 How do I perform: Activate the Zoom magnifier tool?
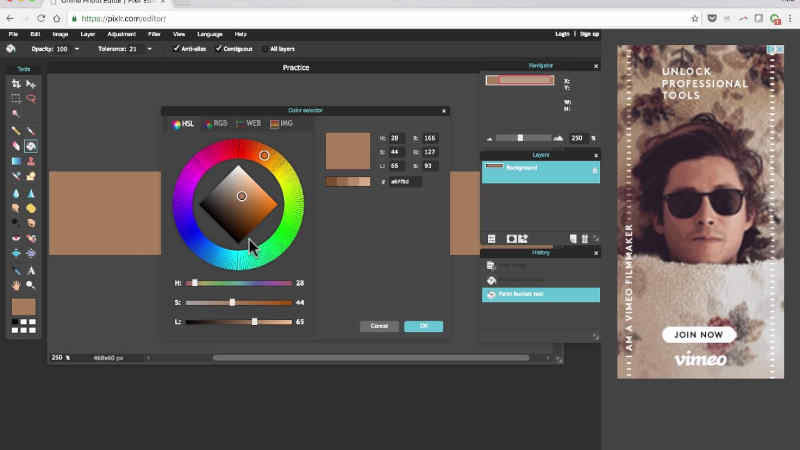click(31, 285)
